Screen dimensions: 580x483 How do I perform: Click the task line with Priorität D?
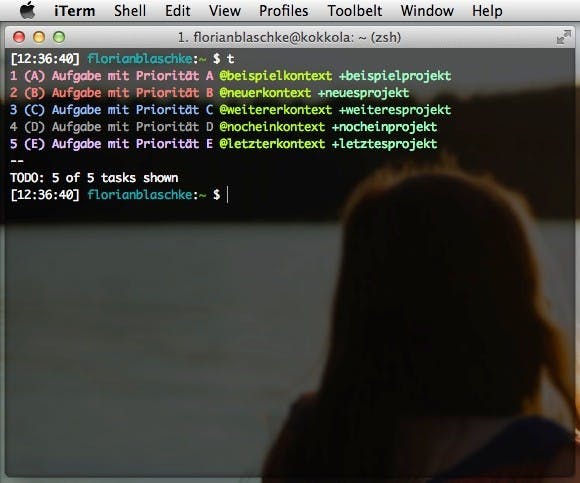223,127
